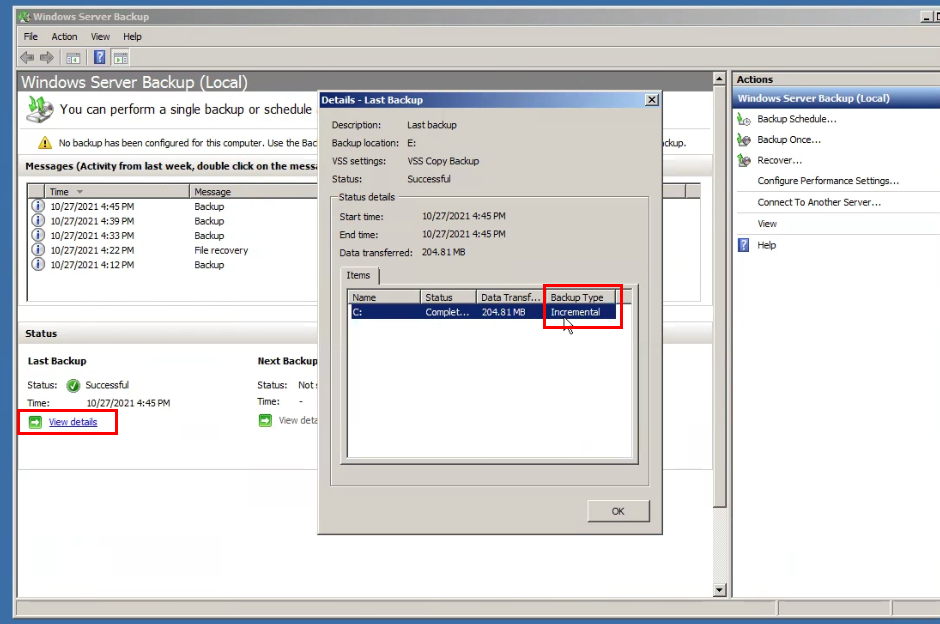Open the View menu in menu bar

pos(100,37)
